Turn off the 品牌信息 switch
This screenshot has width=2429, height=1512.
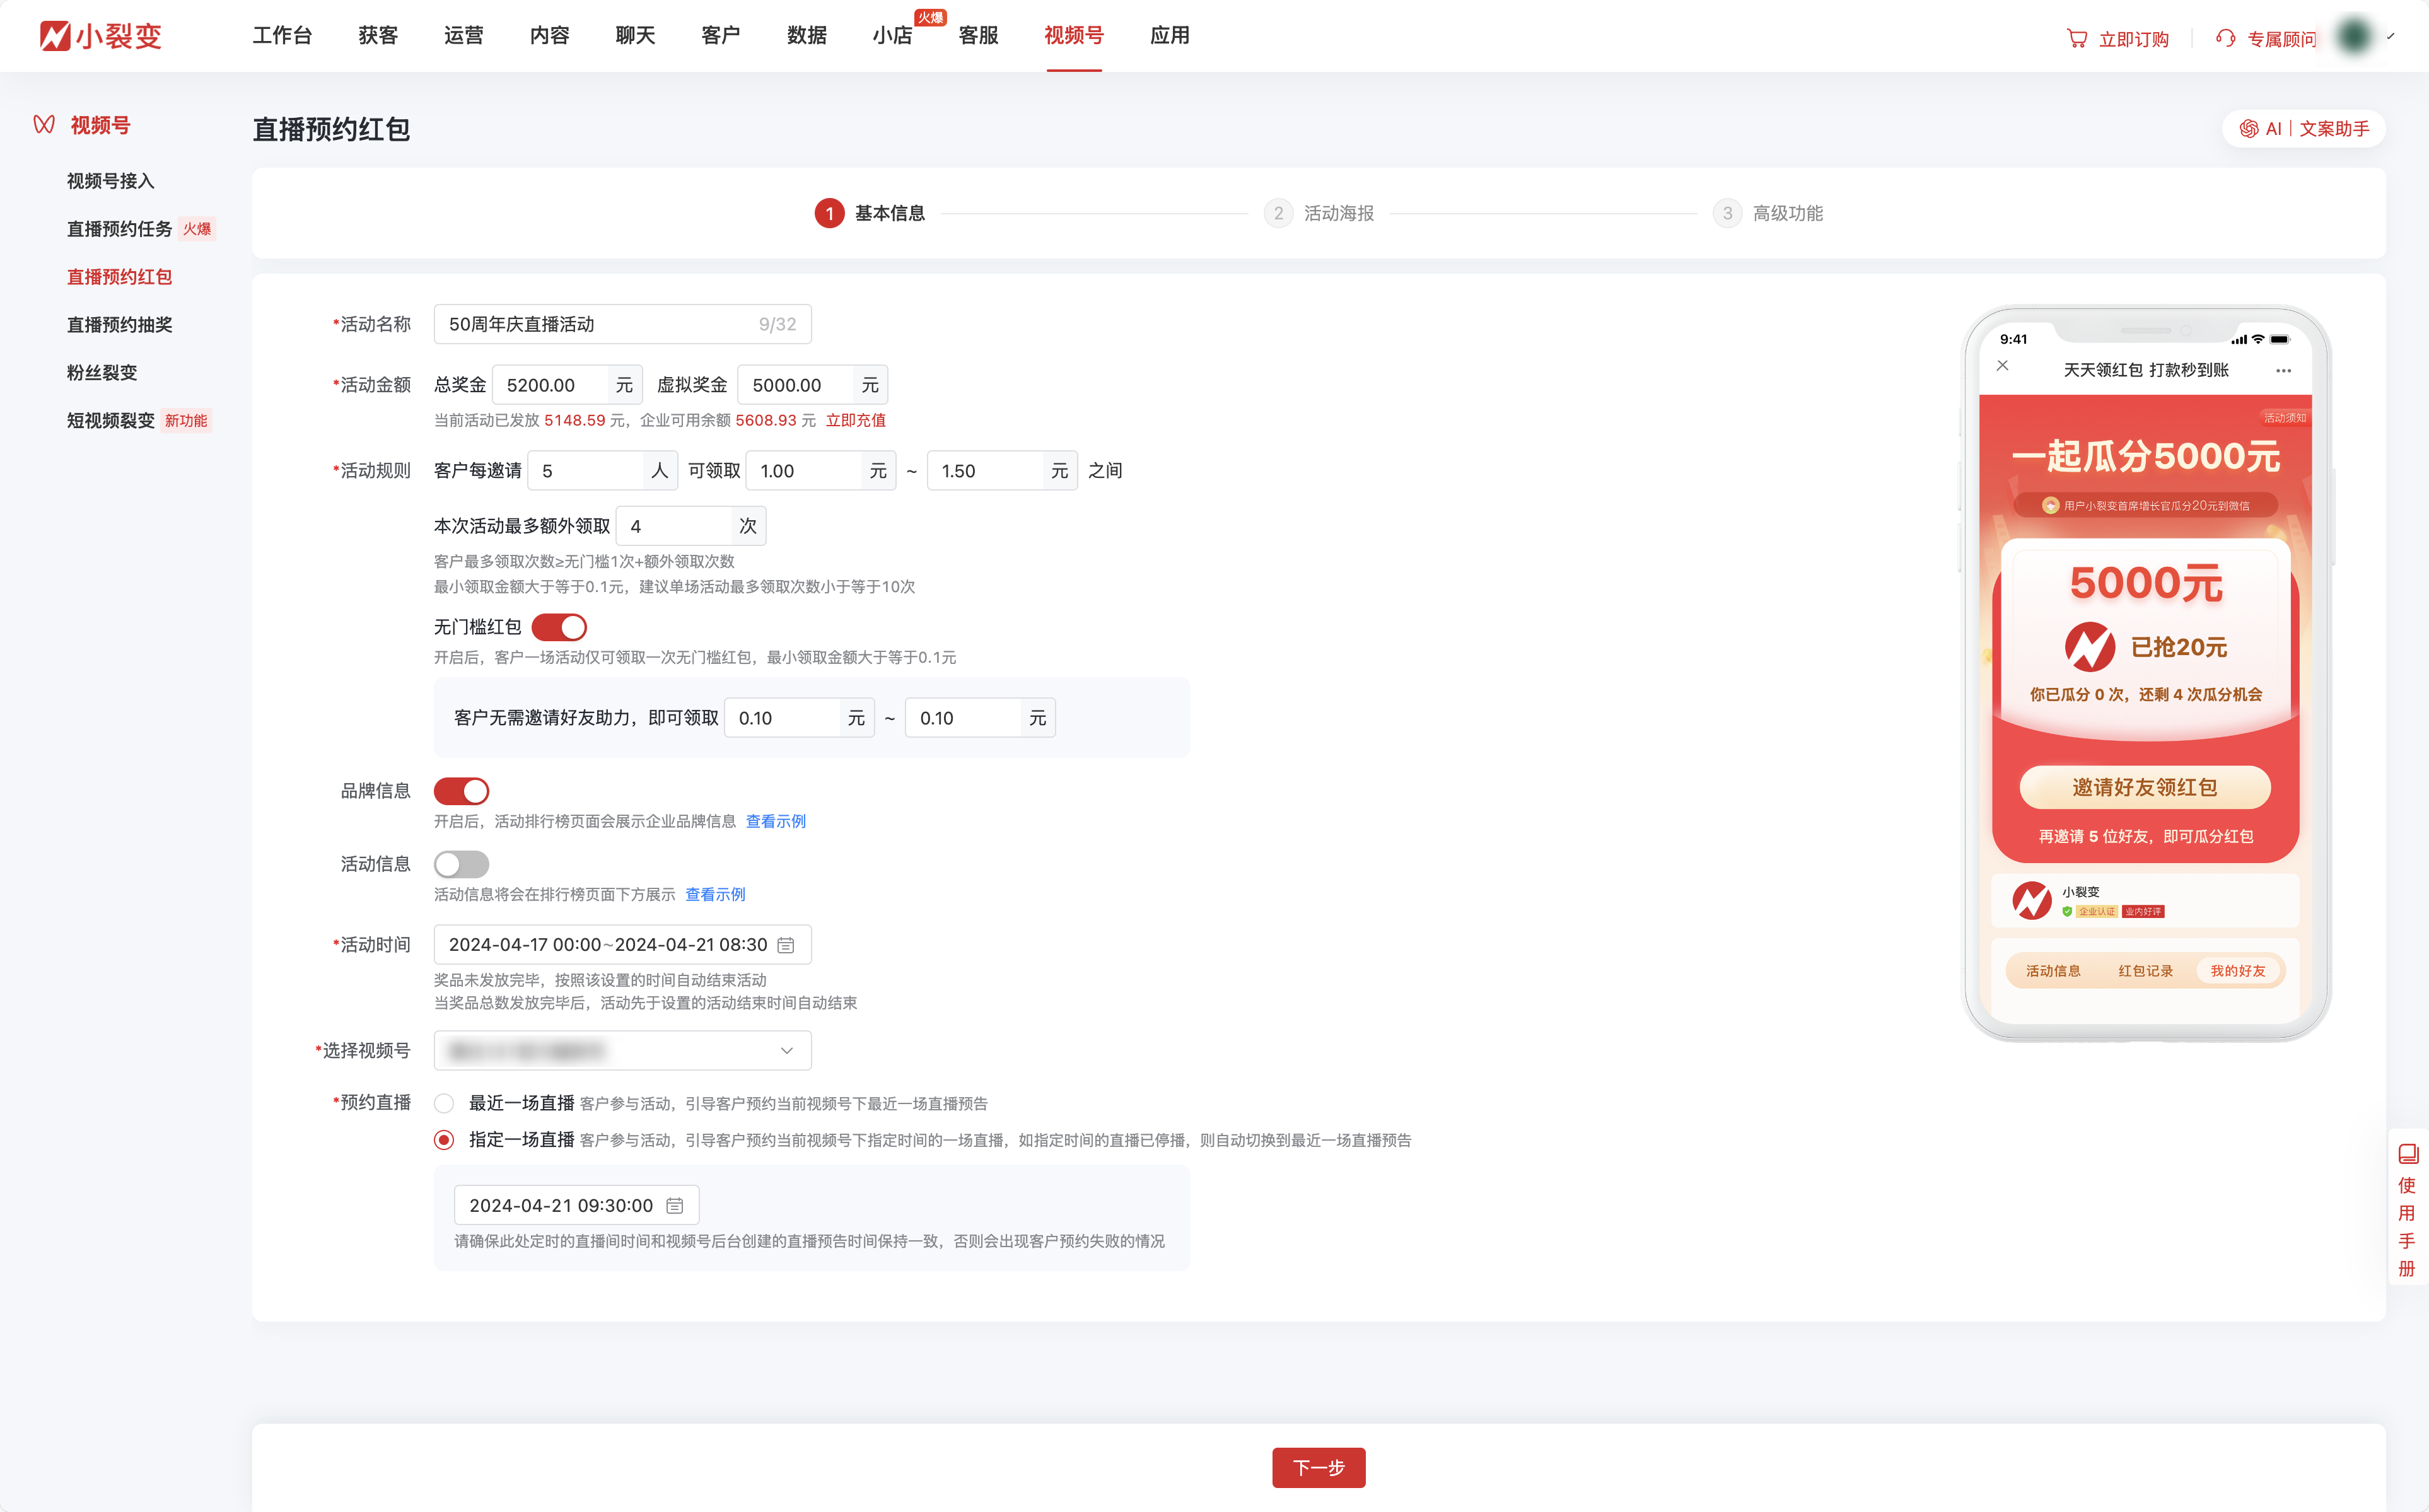[461, 791]
